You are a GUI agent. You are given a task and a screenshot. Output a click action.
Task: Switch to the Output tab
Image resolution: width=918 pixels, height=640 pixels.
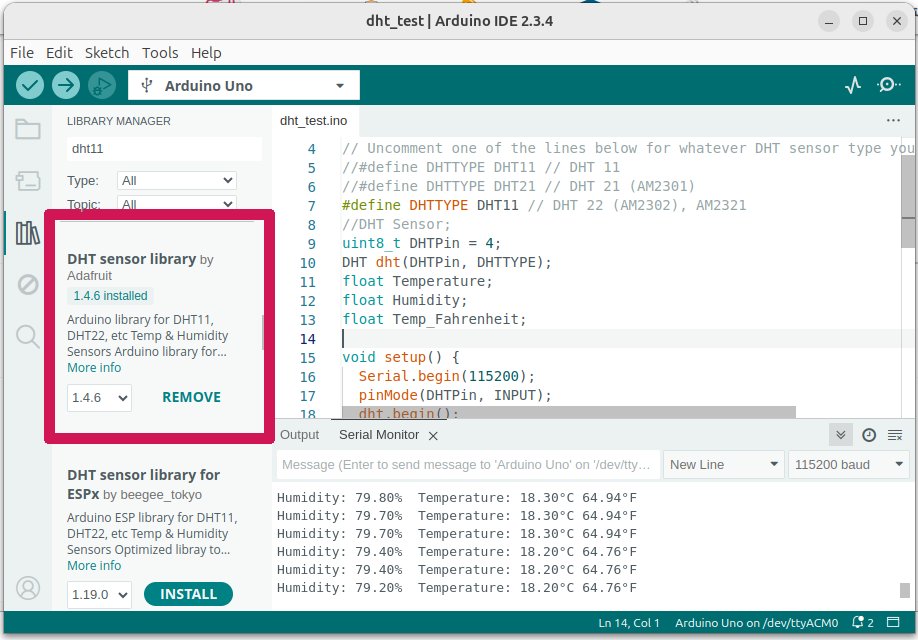299,434
